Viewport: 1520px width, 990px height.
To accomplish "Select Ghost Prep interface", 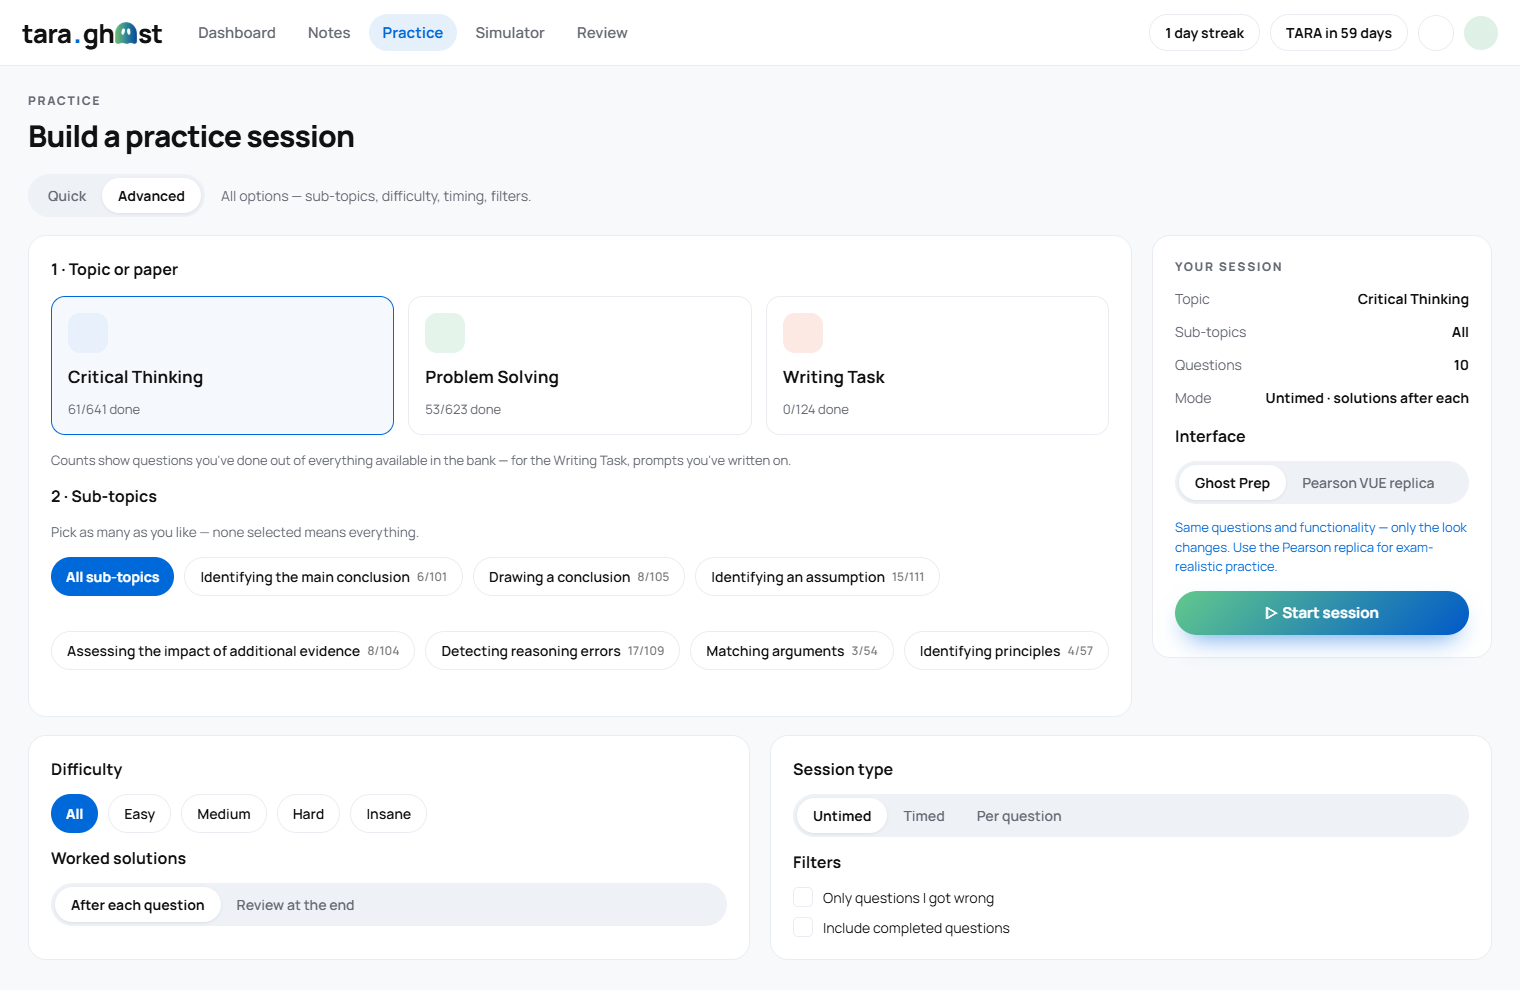I will [x=1232, y=483].
